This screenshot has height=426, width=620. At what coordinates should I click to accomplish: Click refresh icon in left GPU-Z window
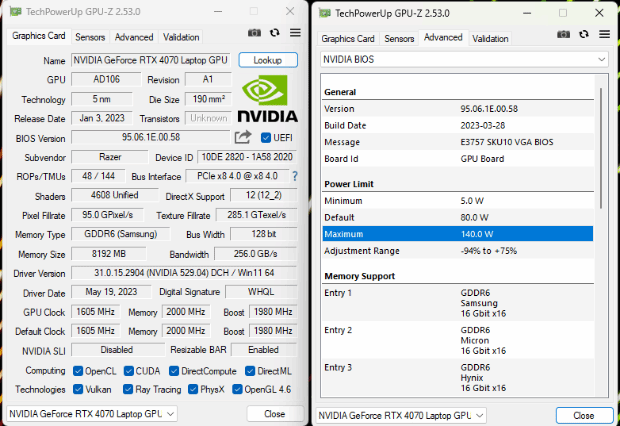click(275, 32)
